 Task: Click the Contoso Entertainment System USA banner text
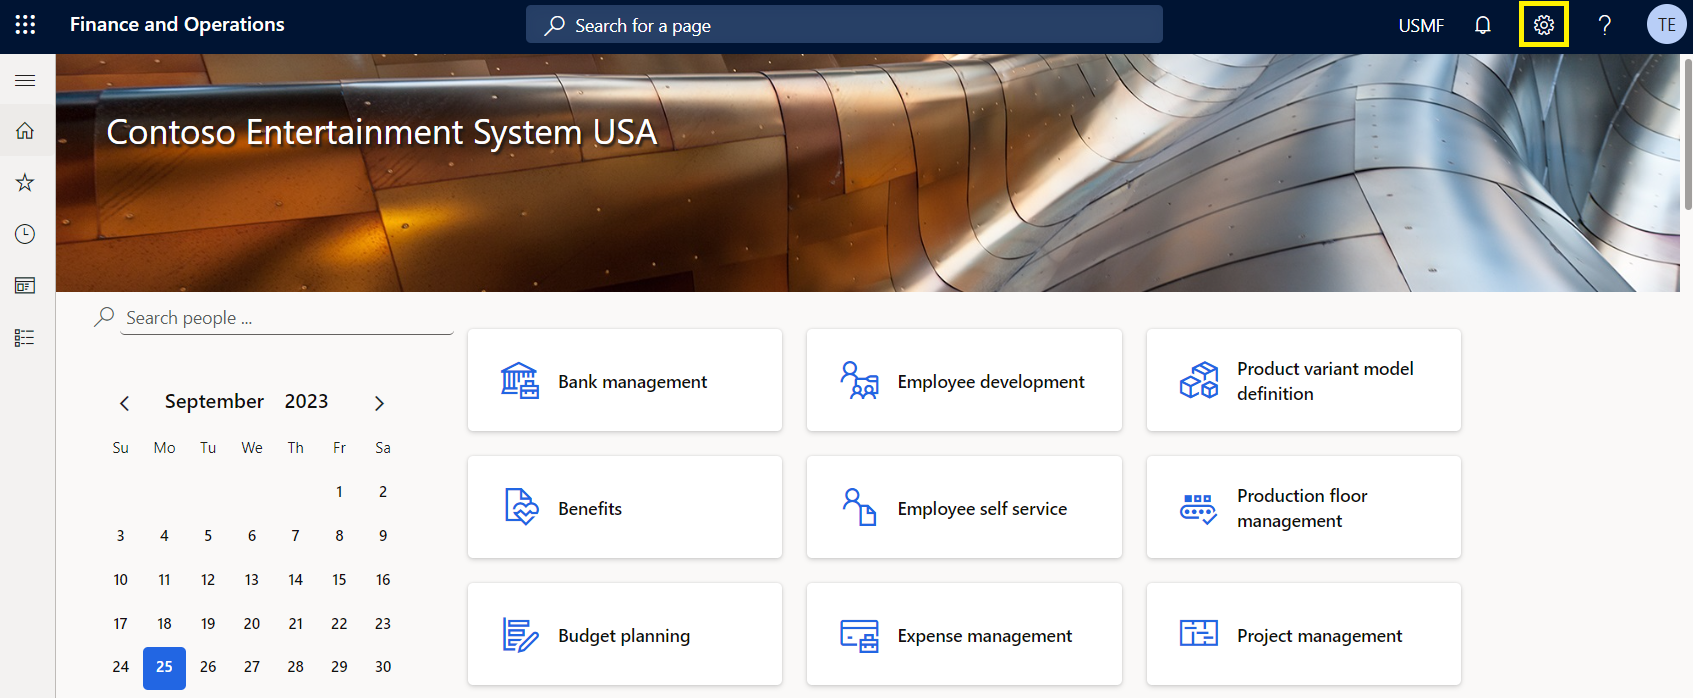tap(382, 132)
